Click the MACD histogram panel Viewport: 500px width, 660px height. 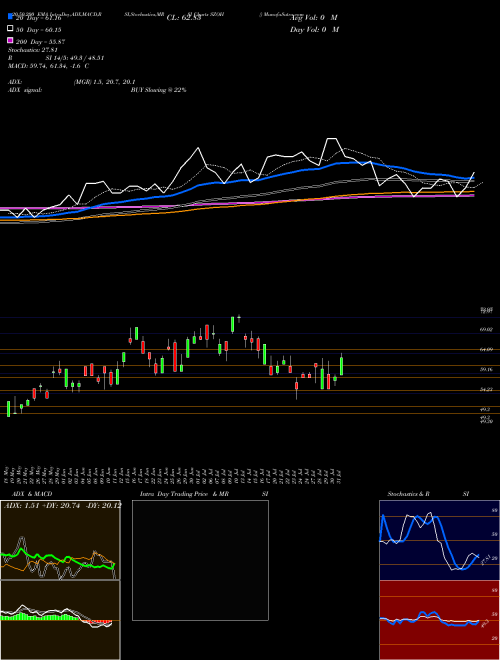(x=60, y=620)
